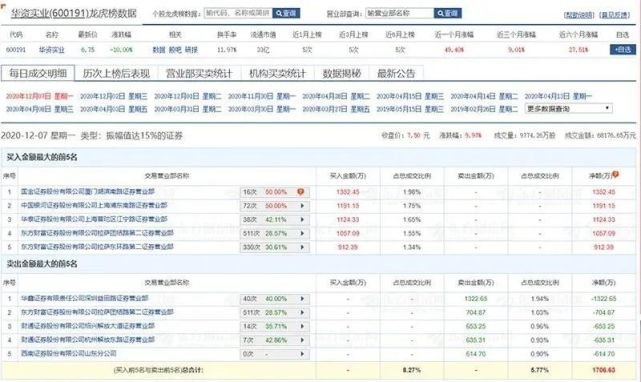Expand arrow in 华鑫证券 40次 row
The image size is (641, 382).
[x=302, y=299]
